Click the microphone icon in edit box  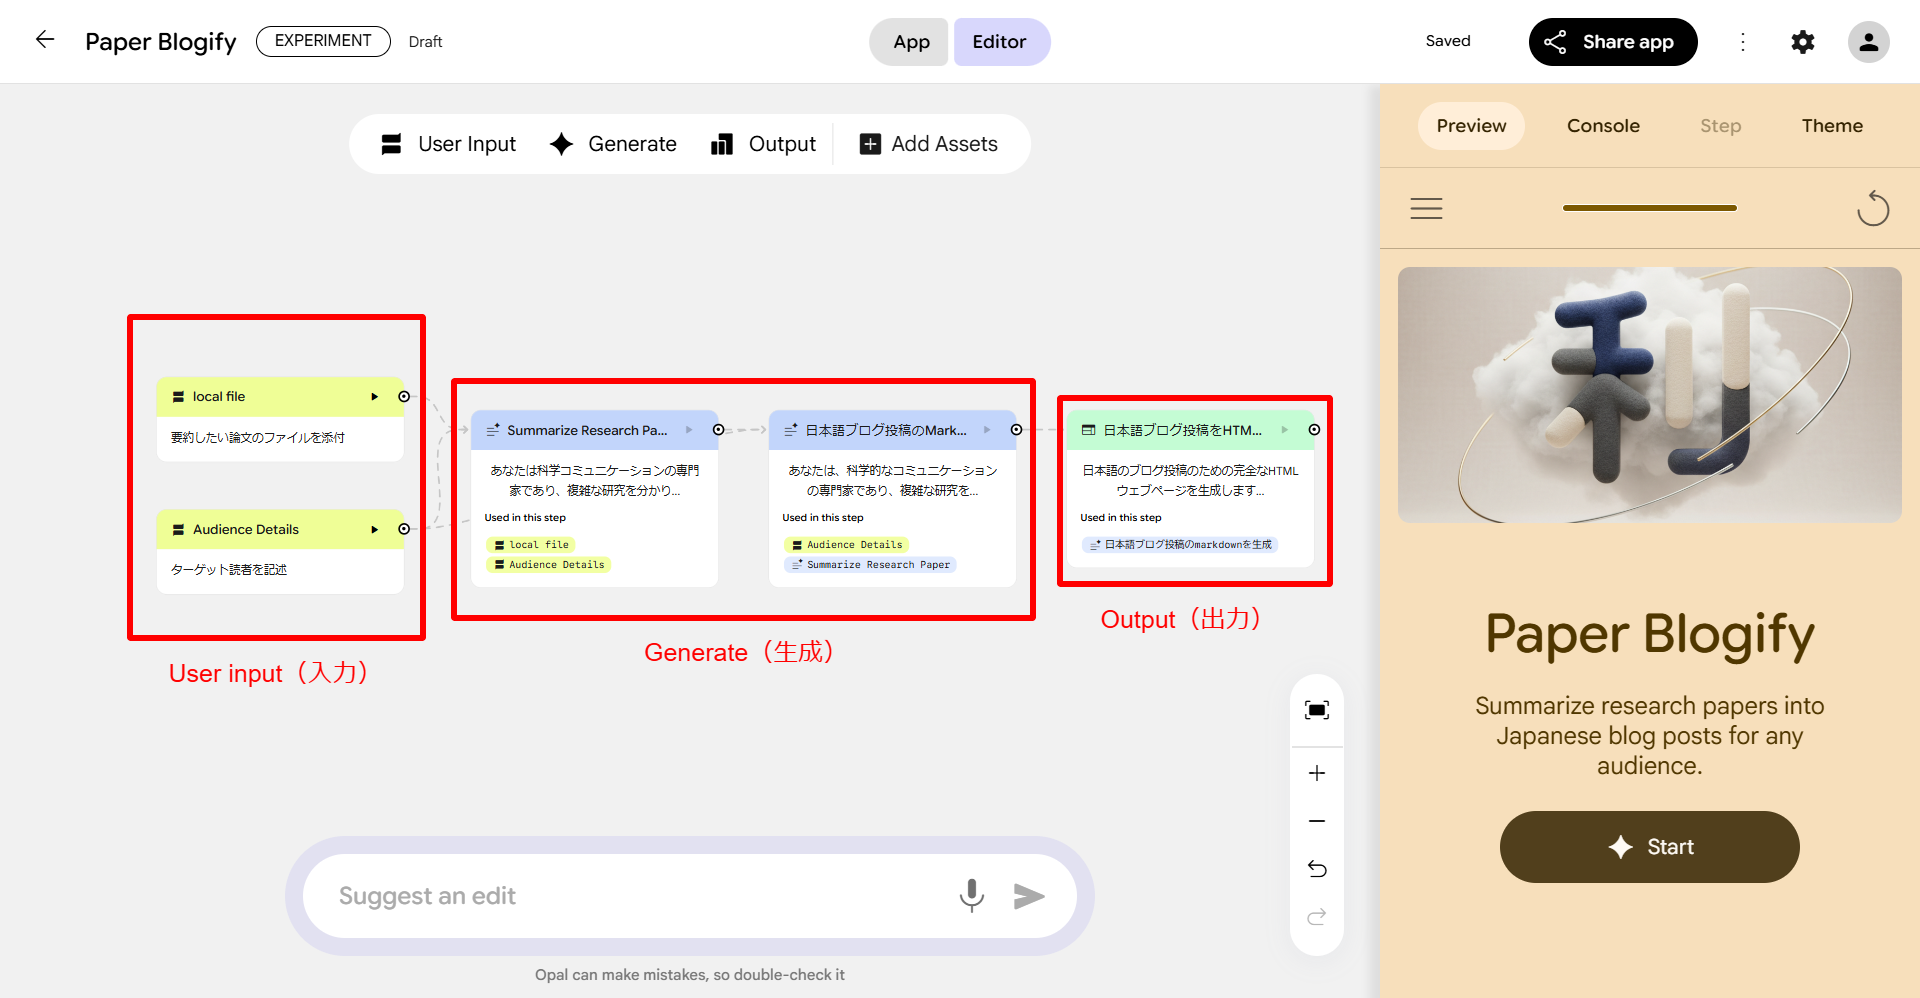click(x=971, y=895)
